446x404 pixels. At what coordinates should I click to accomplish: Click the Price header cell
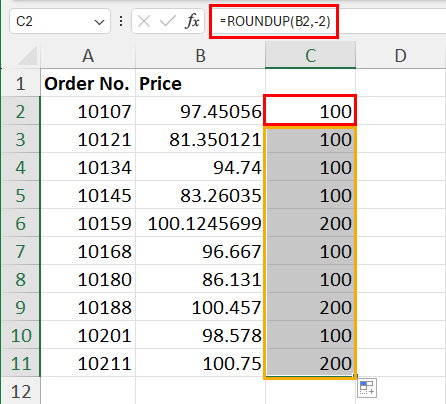(200, 83)
